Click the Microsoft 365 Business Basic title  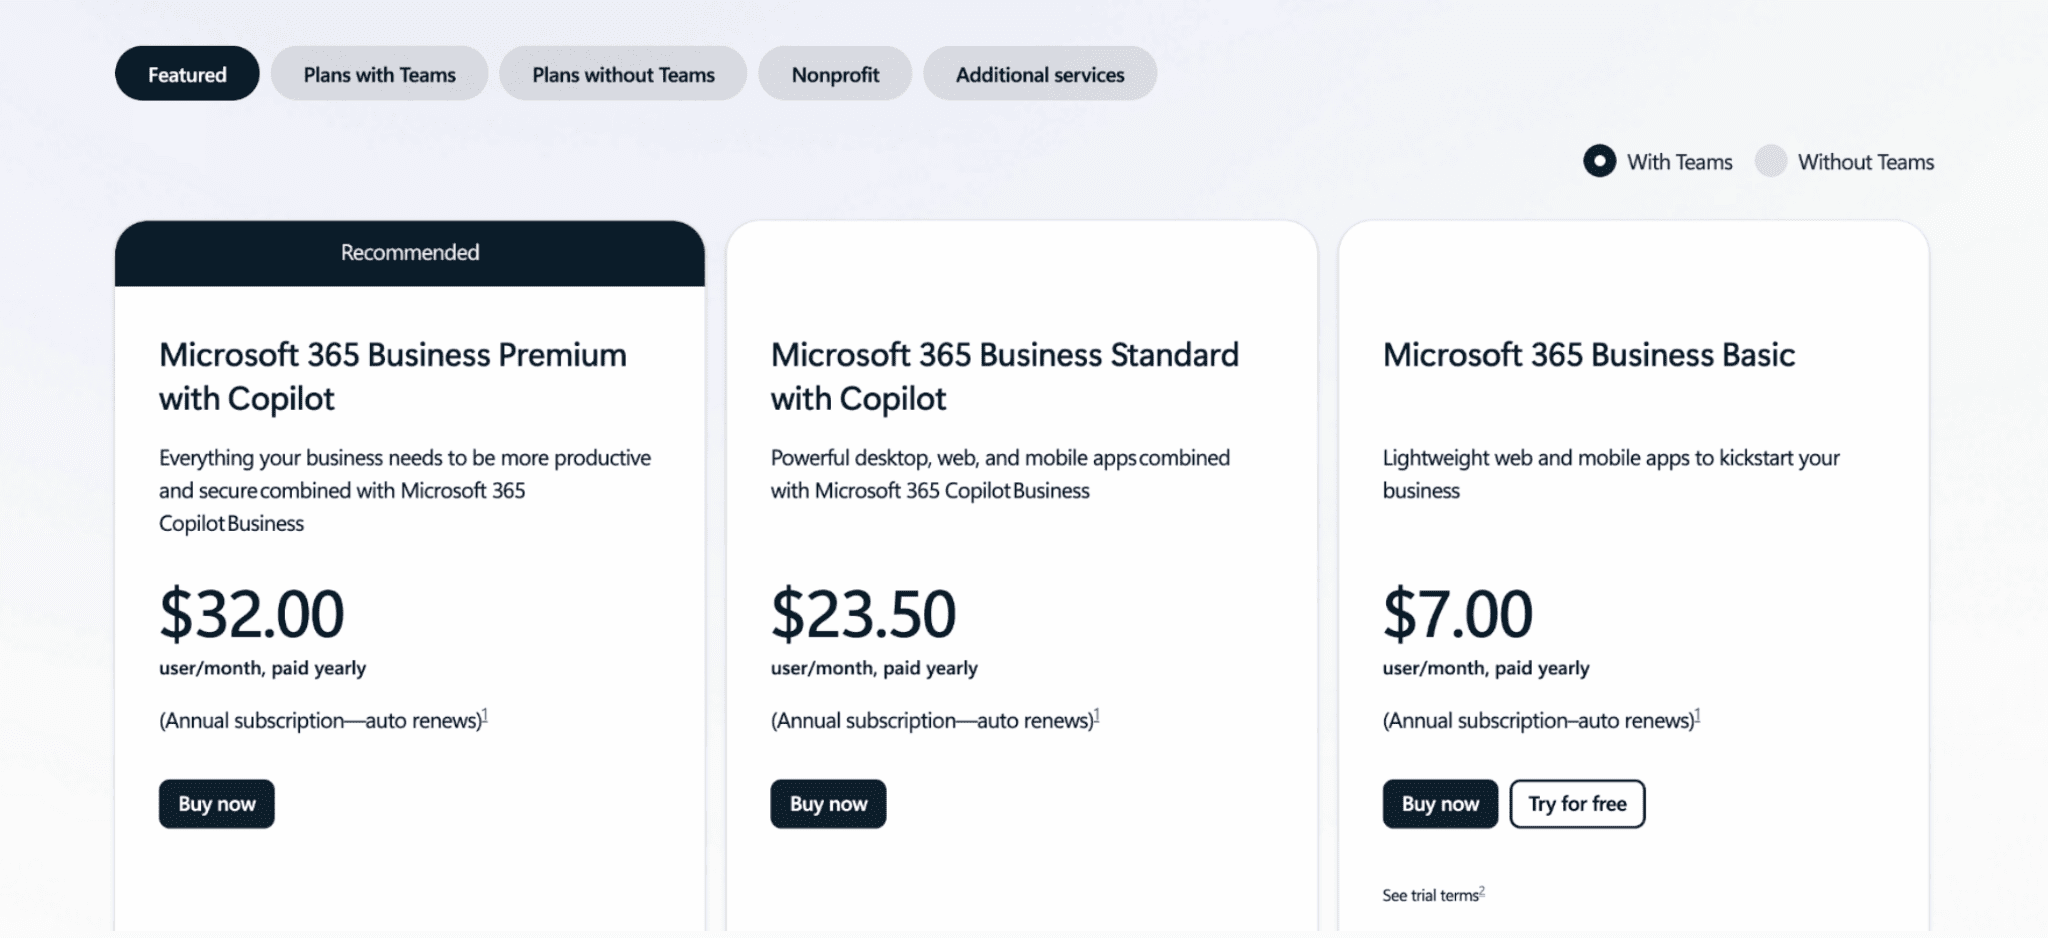pyautogui.click(x=1589, y=355)
